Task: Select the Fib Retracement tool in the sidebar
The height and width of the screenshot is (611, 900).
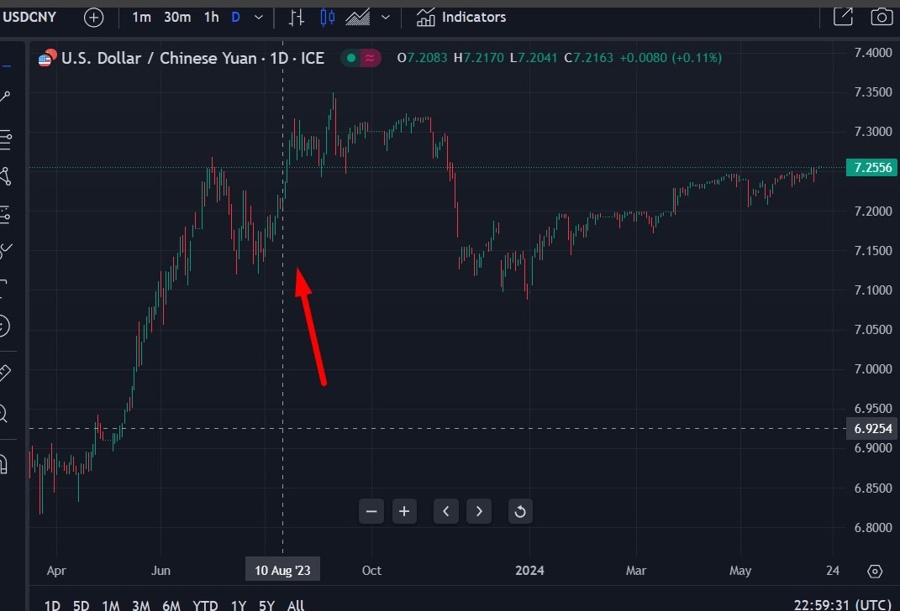Action: pyautogui.click(x=5, y=140)
